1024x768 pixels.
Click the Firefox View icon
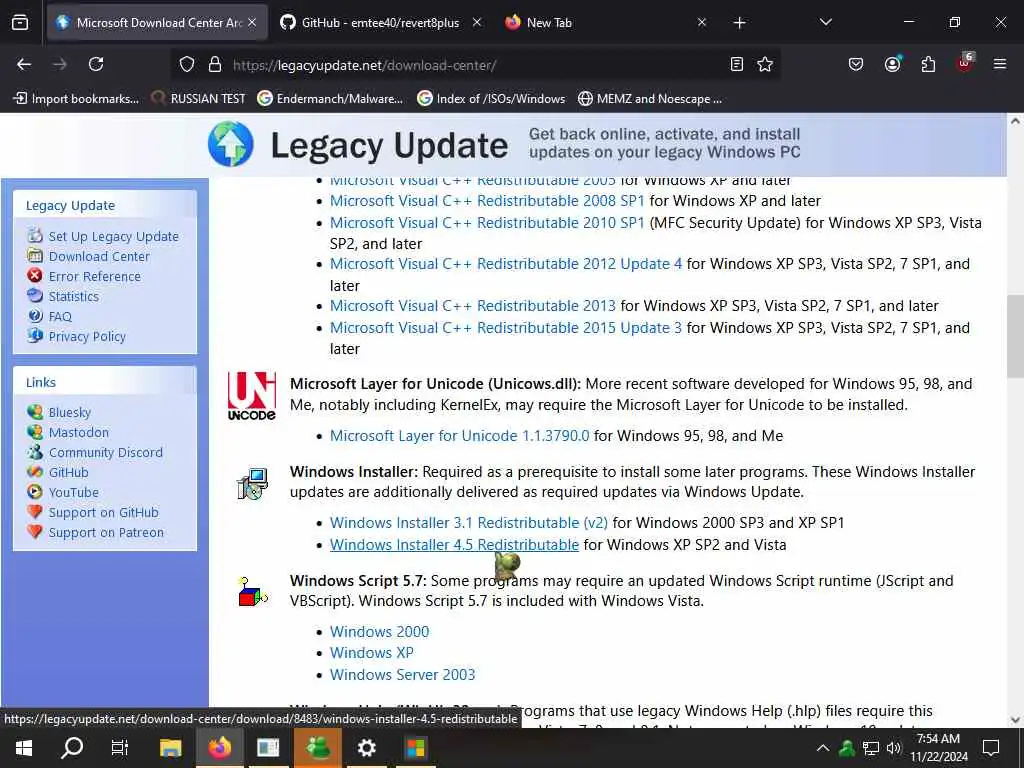pos(20,23)
